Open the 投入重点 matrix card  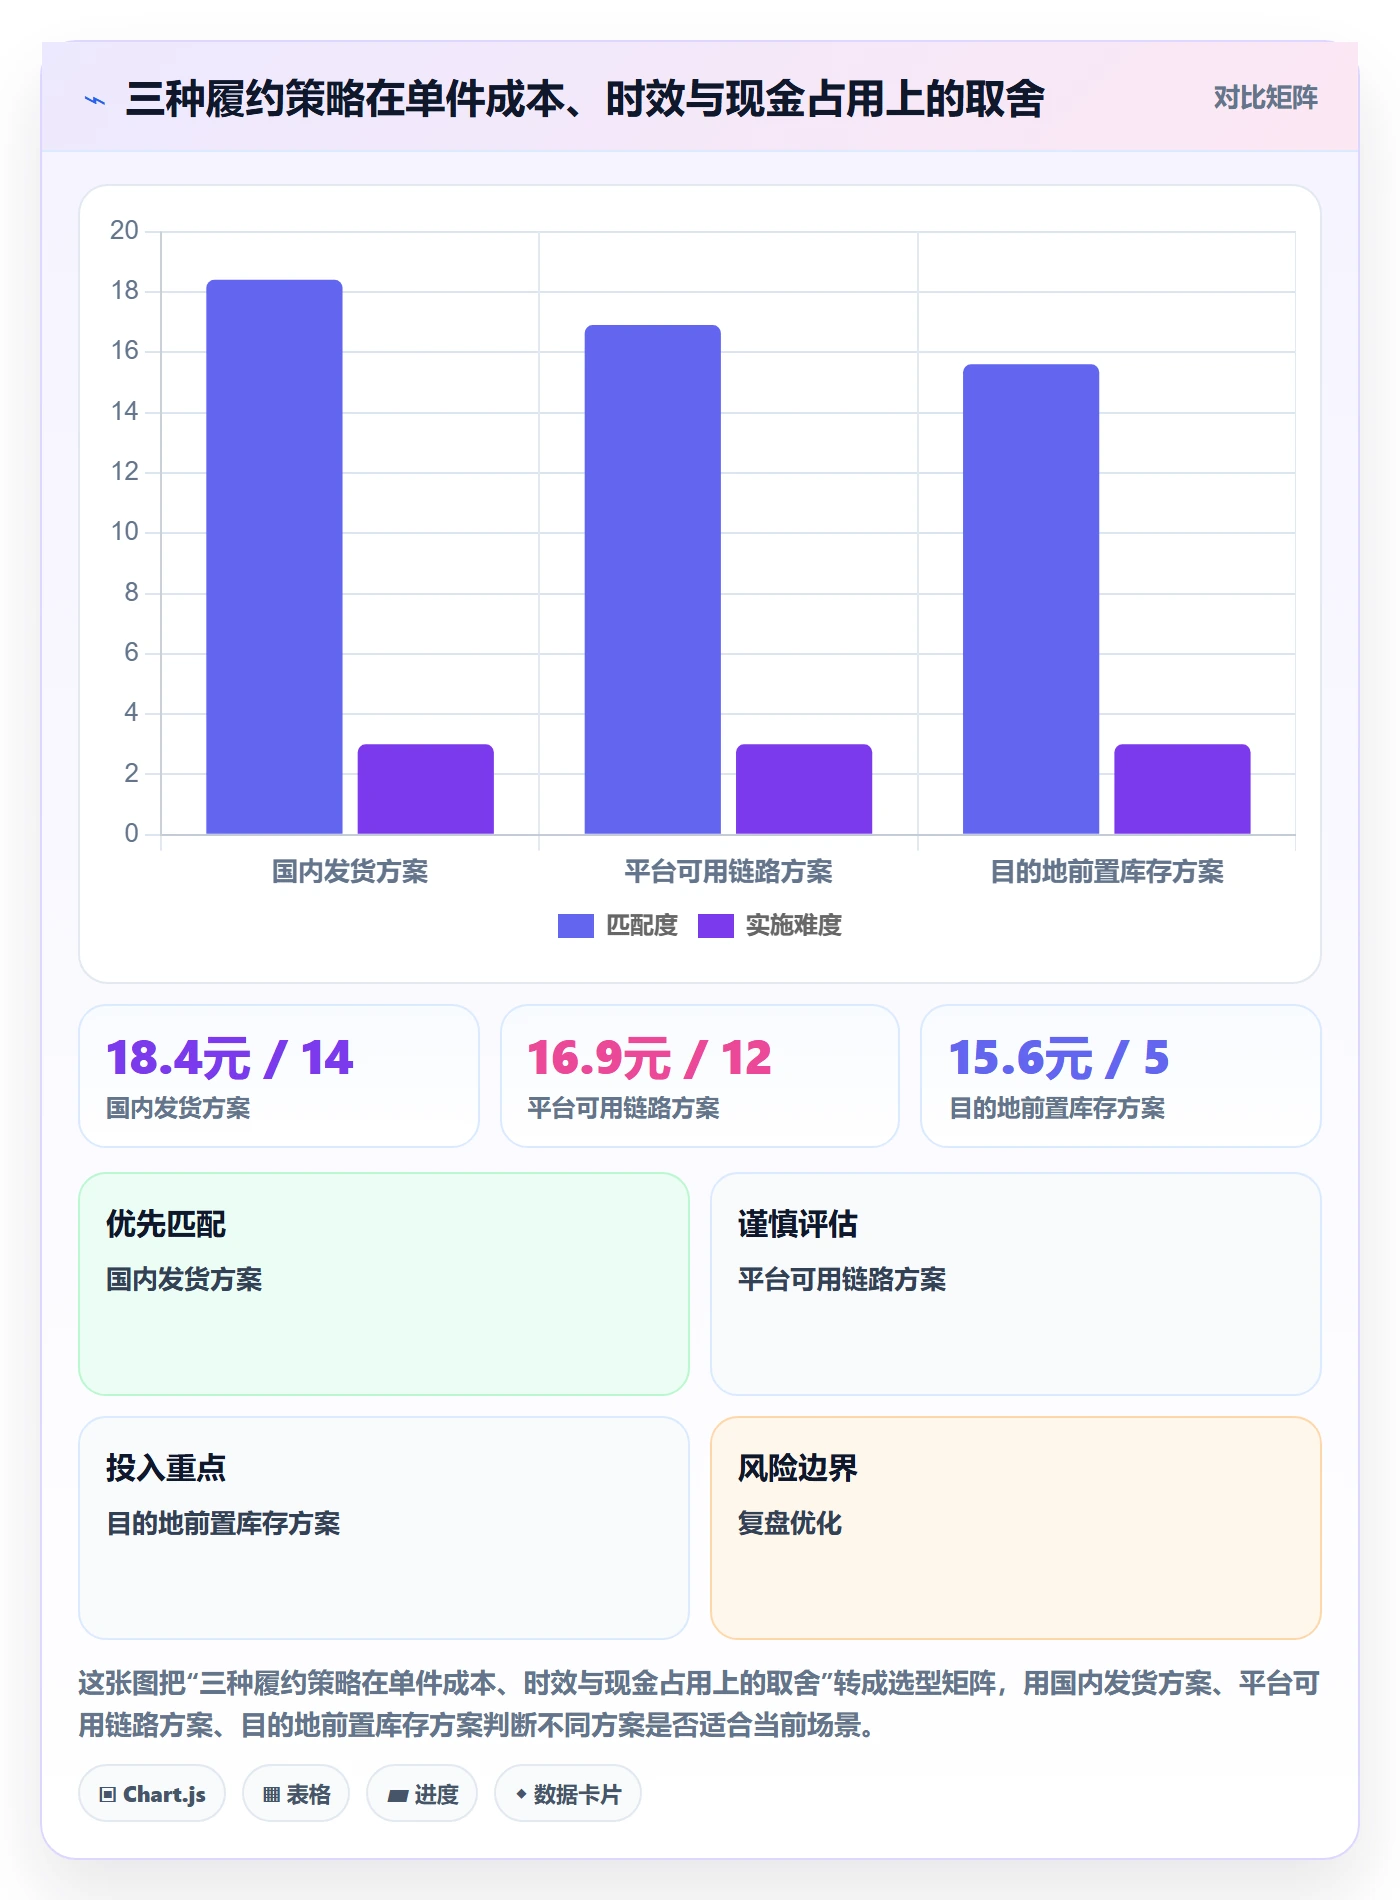384,1528
